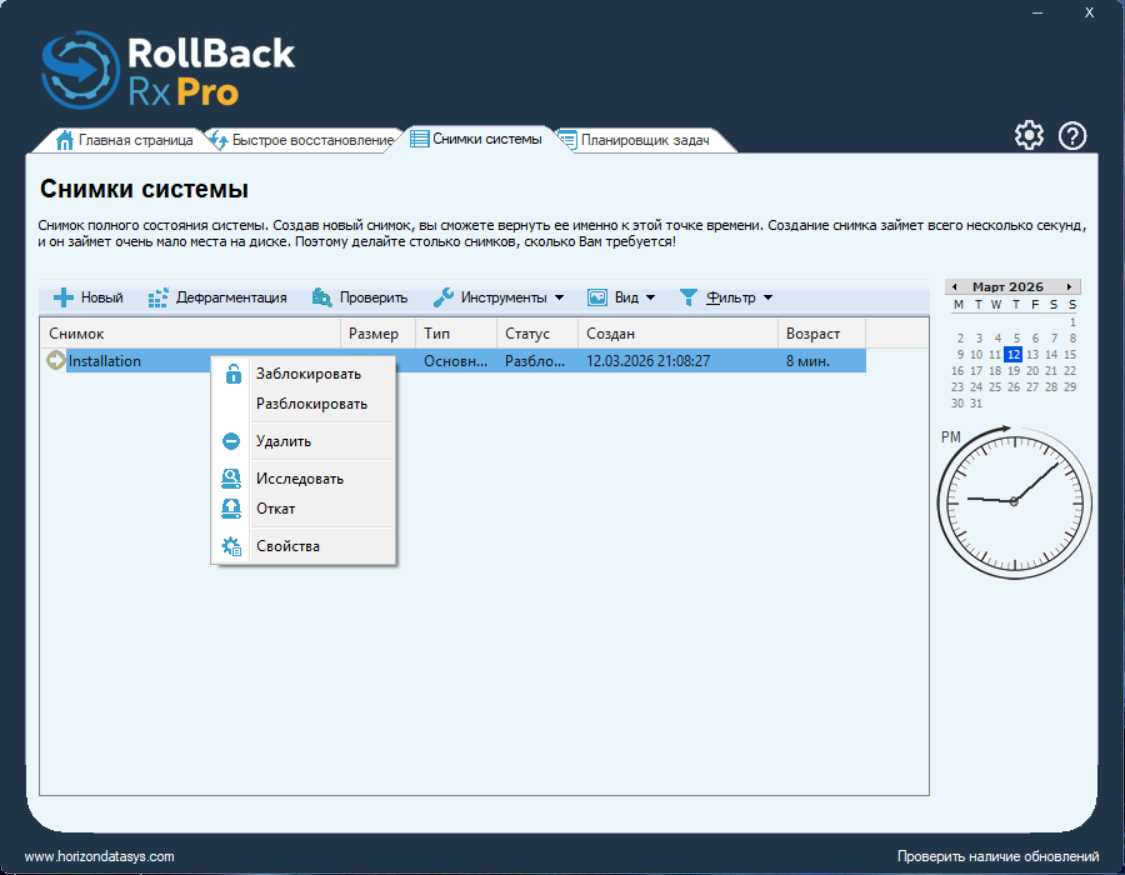Image resolution: width=1125 pixels, height=875 pixels.
Task: Go to next month in calendar
Action: (x=1069, y=287)
